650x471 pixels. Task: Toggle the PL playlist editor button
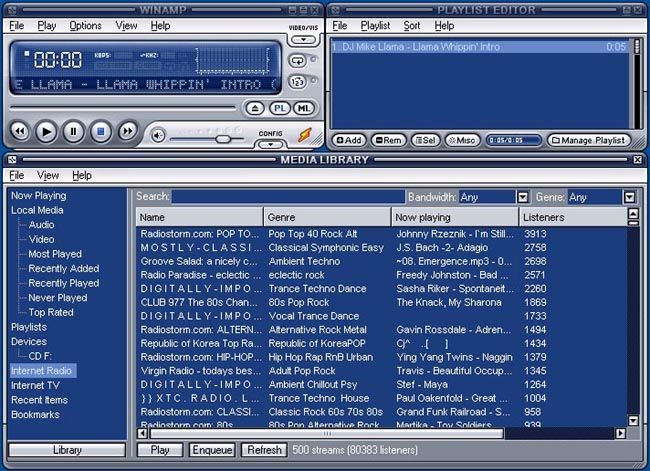[280, 109]
